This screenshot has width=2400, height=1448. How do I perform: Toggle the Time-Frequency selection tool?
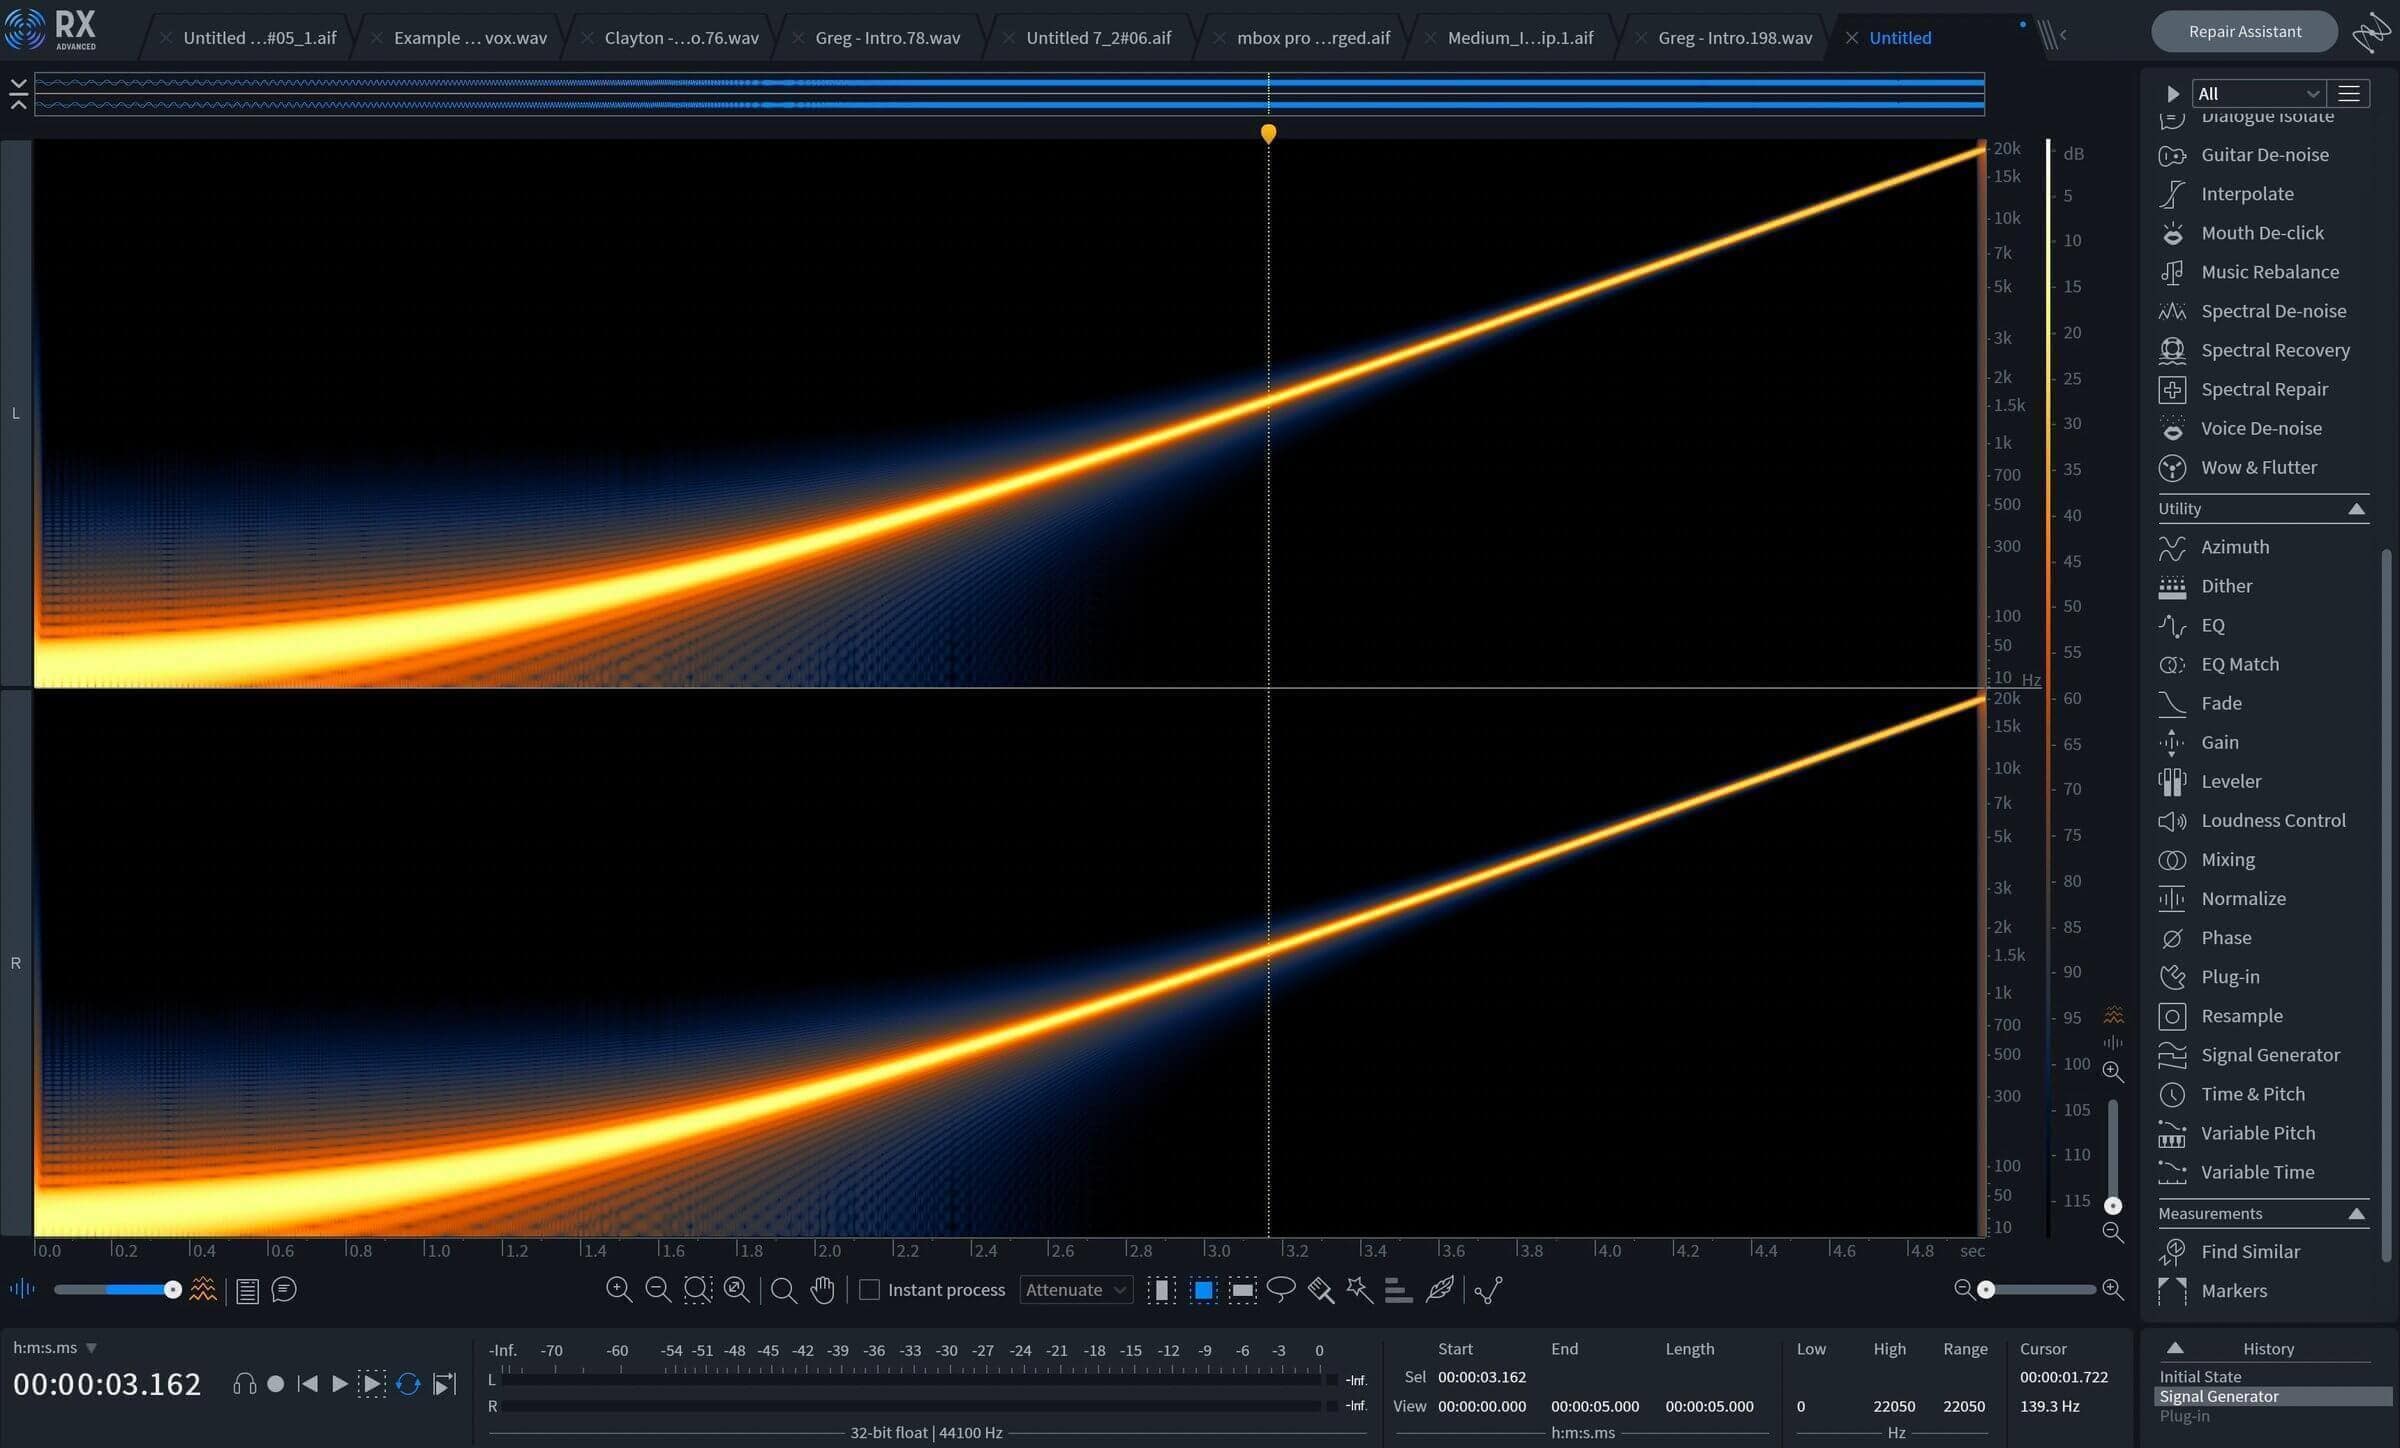(1204, 1290)
